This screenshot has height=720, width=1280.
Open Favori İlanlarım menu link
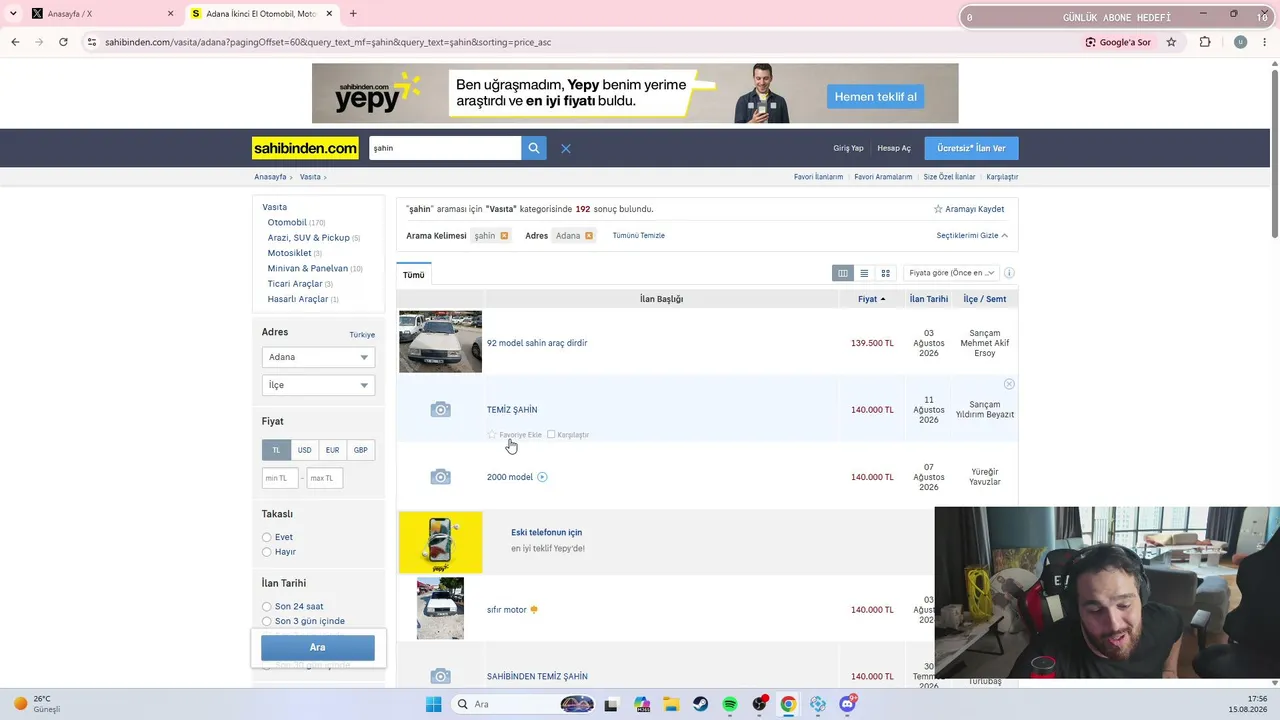tap(819, 177)
